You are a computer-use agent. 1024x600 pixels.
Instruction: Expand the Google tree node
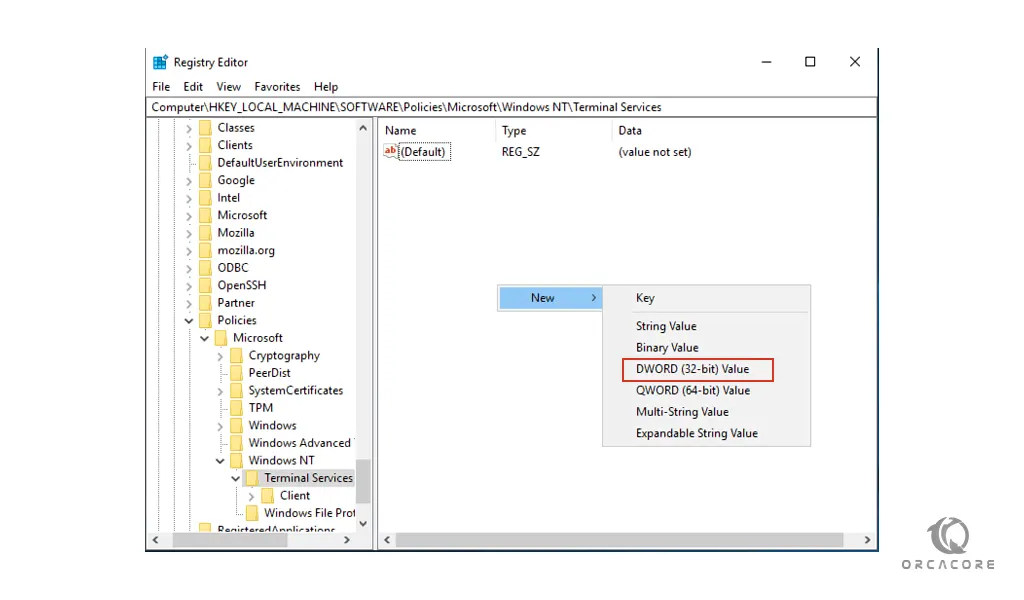[x=189, y=181]
